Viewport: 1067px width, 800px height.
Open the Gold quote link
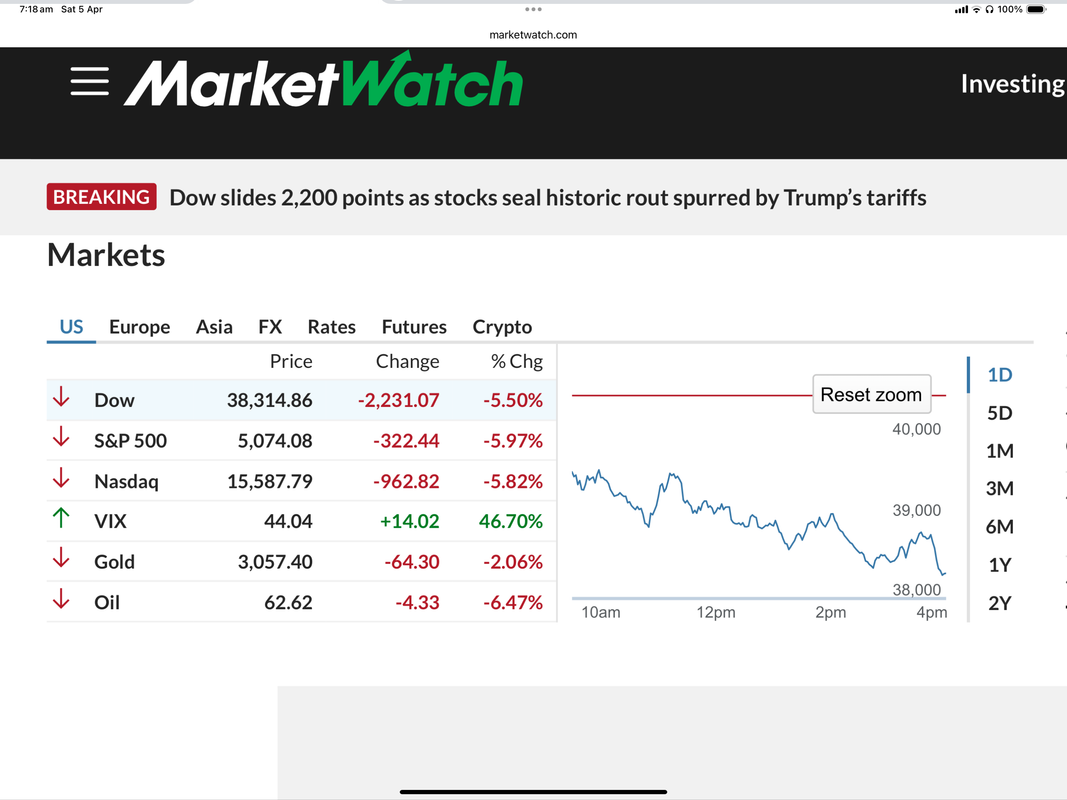coord(114,562)
